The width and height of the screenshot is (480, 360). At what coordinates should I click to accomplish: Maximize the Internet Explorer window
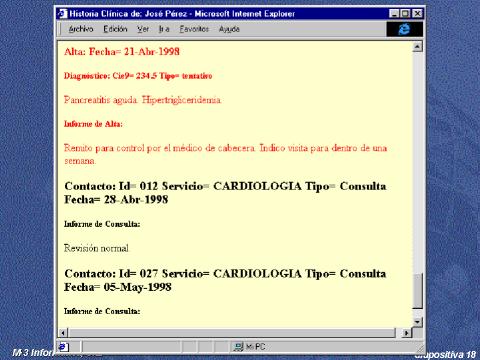pos(405,14)
